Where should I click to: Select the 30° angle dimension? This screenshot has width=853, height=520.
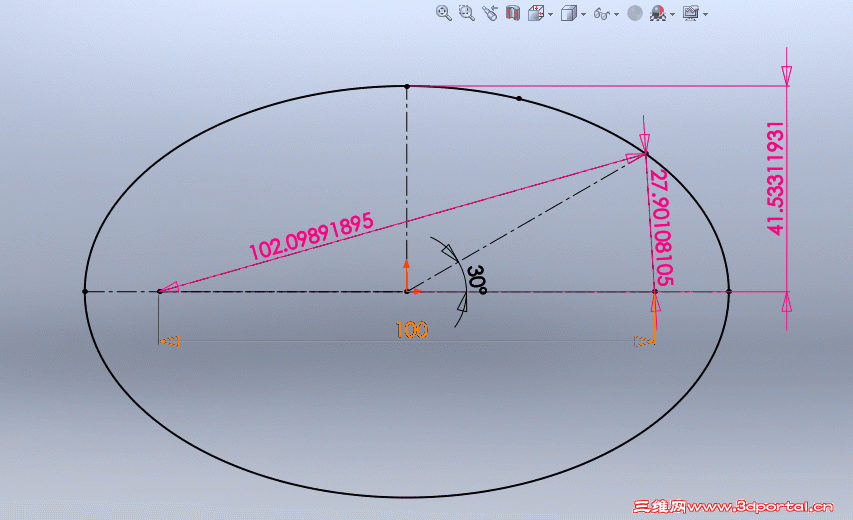pos(477,280)
